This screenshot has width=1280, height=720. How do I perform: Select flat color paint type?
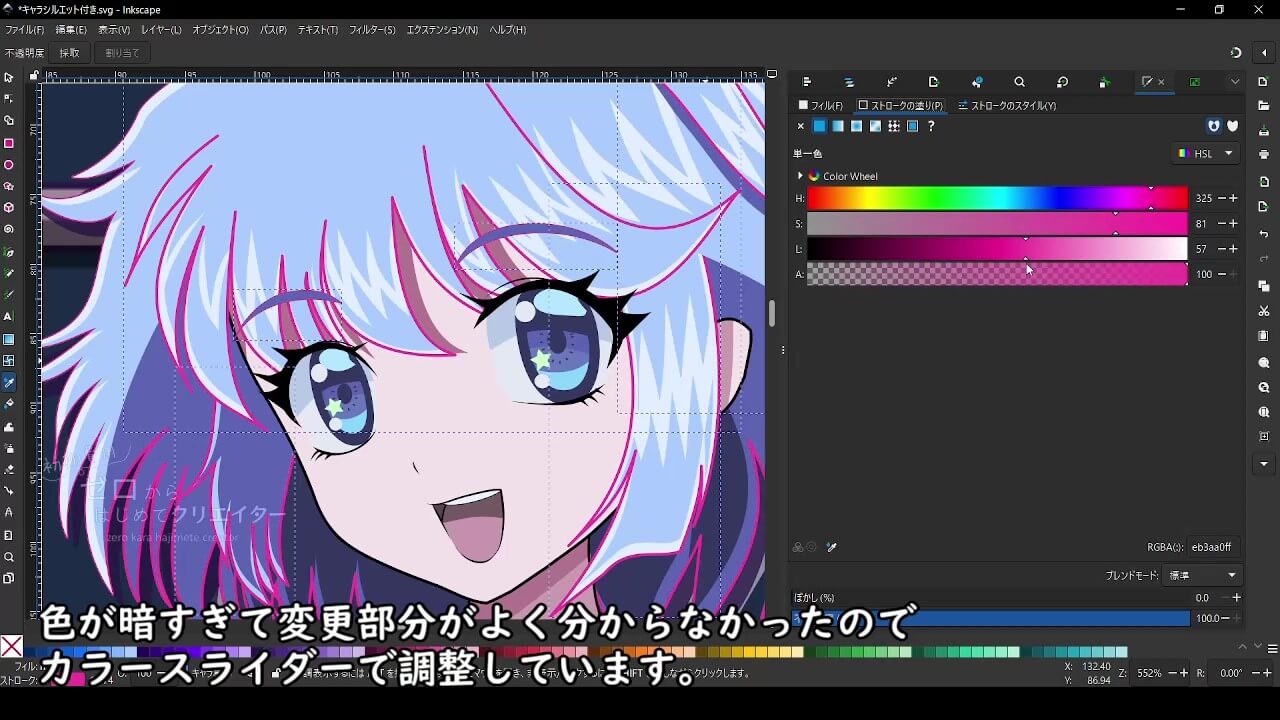pyautogui.click(x=819, y=126)
